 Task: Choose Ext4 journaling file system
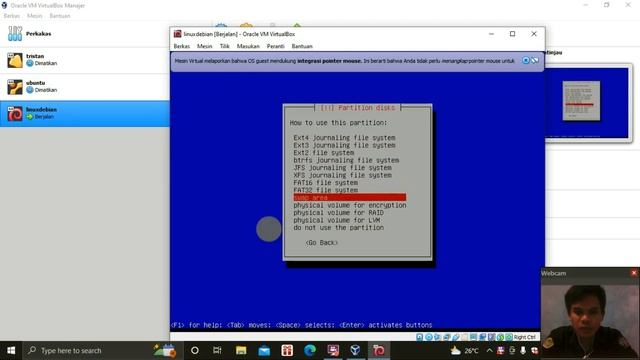tap(344, 138)
